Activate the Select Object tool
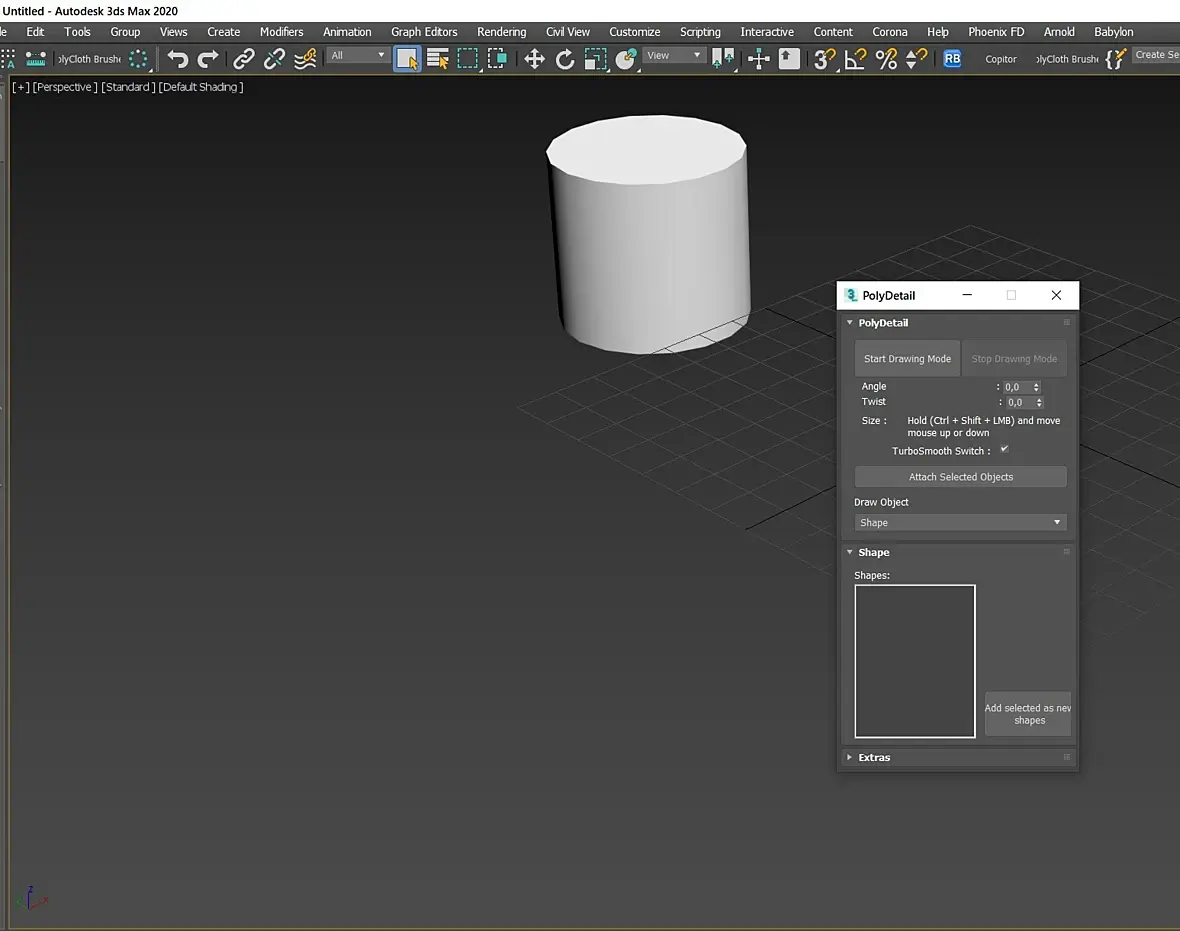The image size is (1180, 931). pos(407,59)
